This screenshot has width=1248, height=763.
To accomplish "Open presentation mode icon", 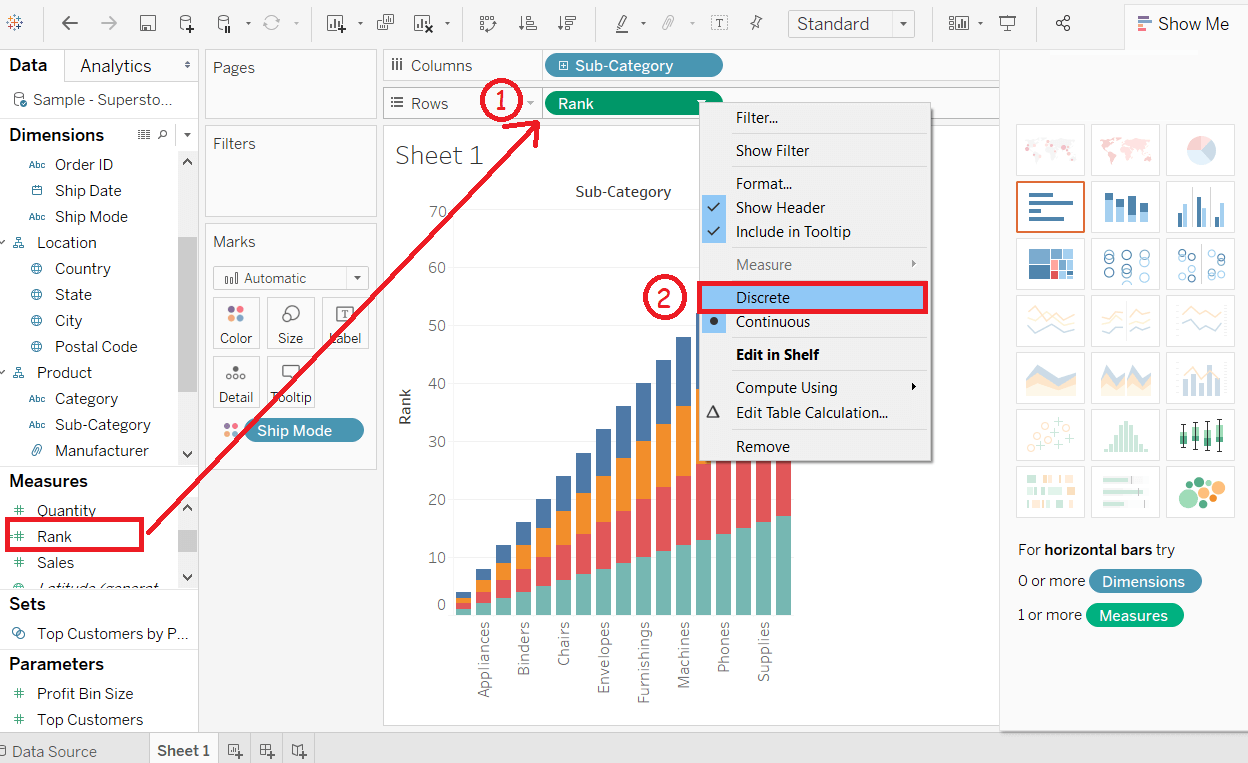I will point(1008,23).
